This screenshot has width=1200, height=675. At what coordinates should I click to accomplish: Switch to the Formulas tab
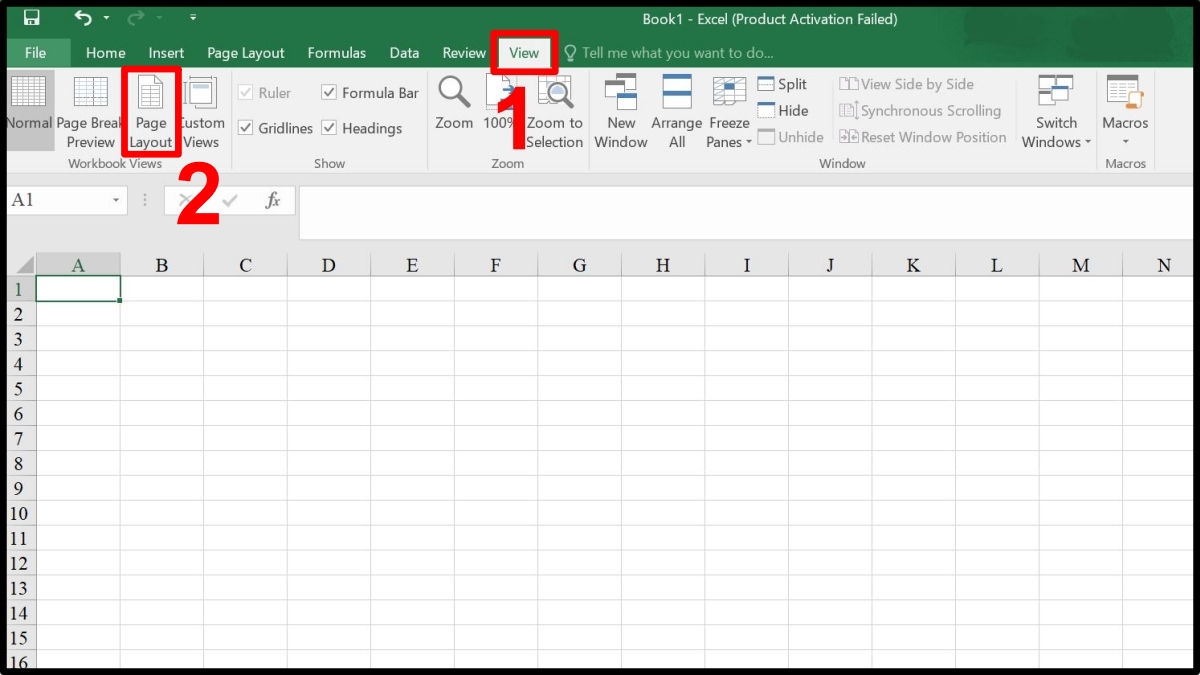point(336,52)
